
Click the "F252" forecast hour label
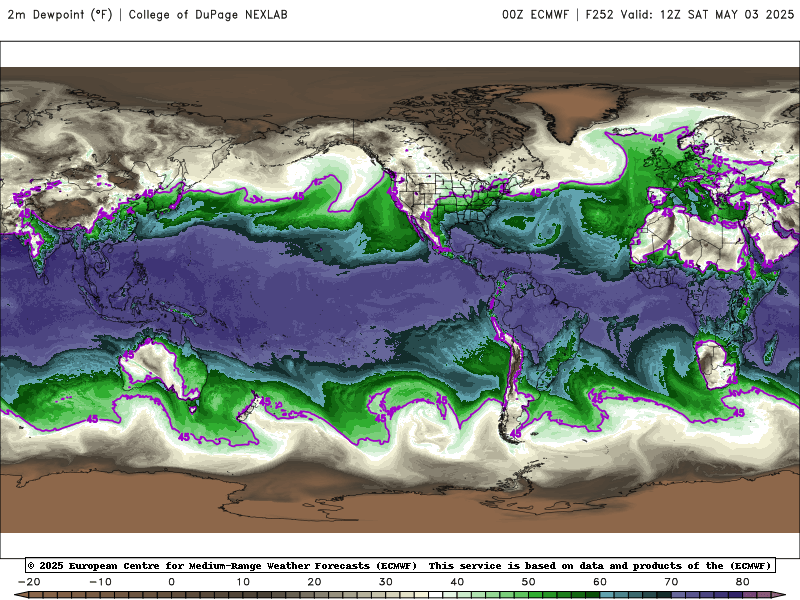(x=599, y=15)
